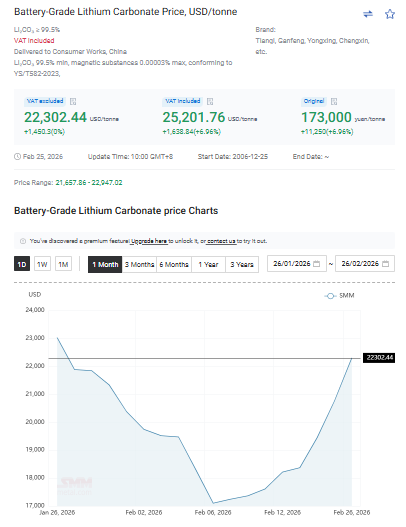Click the clock icon beside Feb 25, 2026

tap(17, 157)
